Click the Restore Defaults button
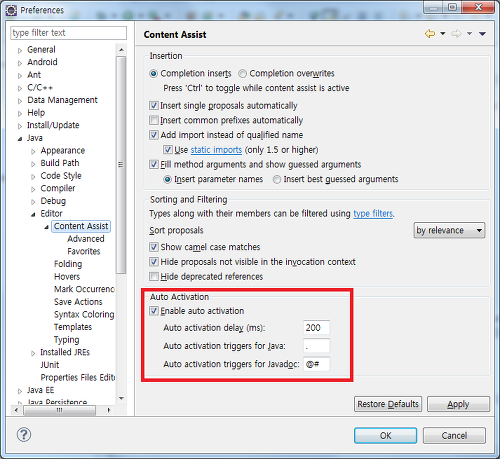 click(388, 404)
